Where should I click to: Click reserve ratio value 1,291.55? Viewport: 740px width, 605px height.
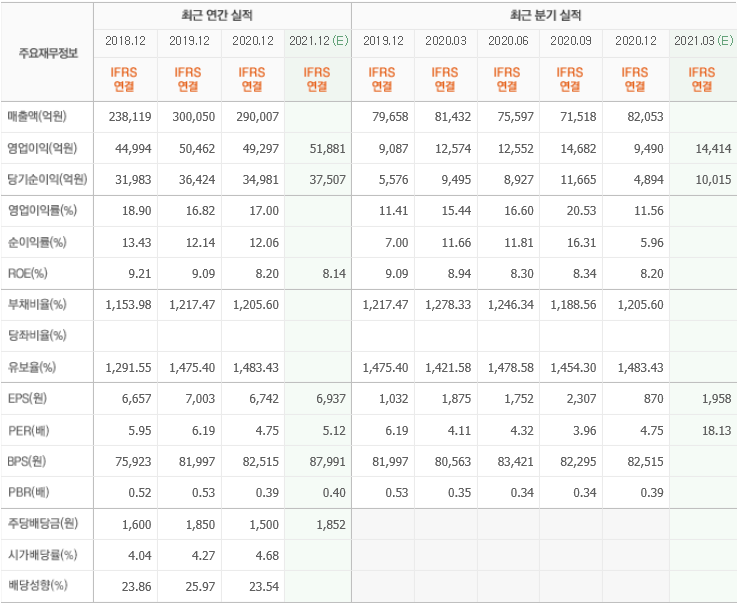coord(128,367)
